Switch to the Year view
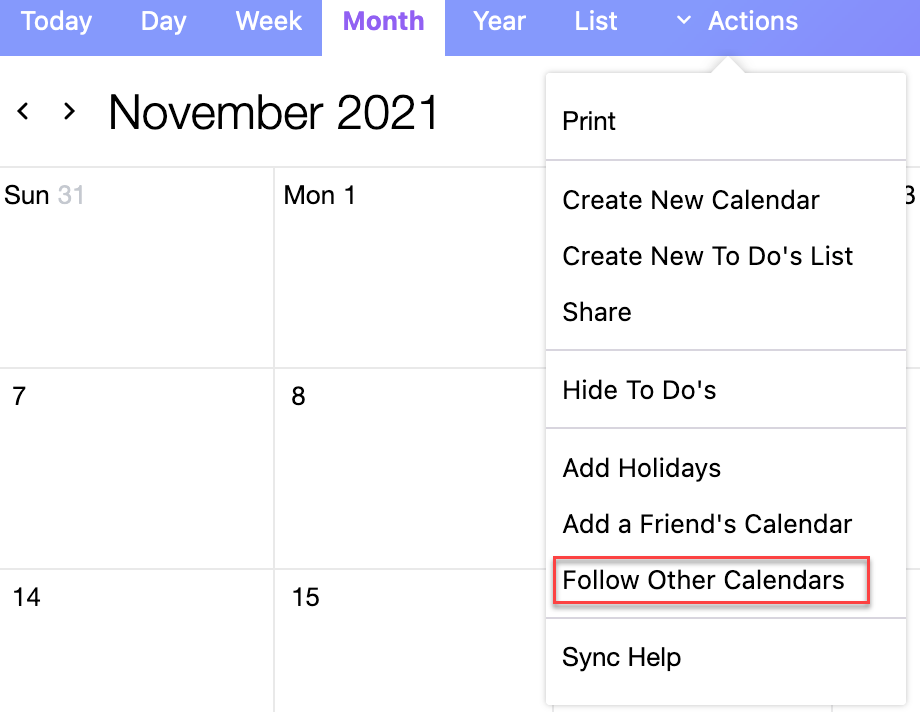The height and width of the screenshot is (712, 920). point(499,21)
